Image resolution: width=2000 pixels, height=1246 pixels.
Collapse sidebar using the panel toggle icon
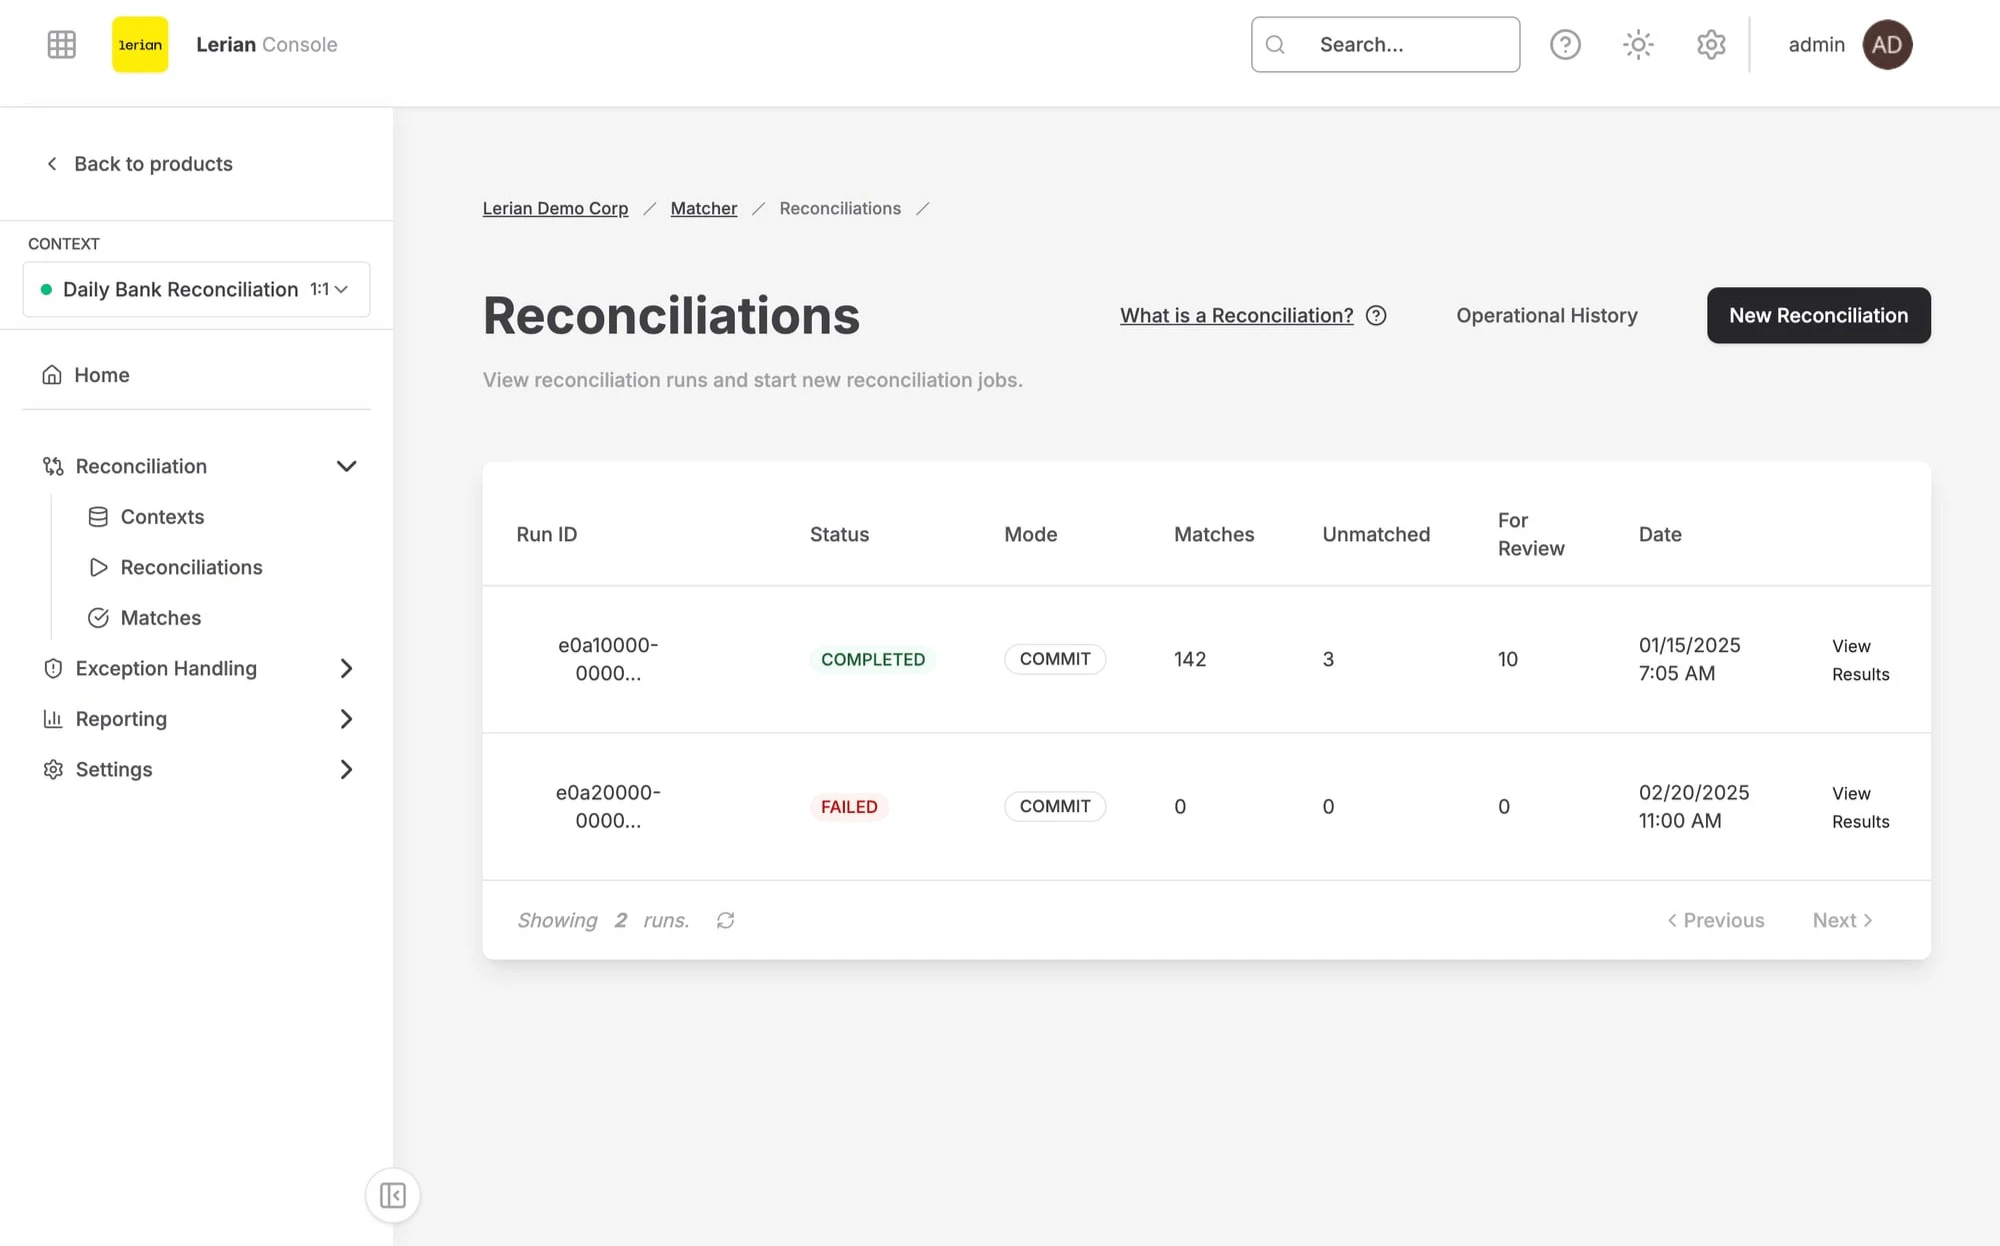392,1195
